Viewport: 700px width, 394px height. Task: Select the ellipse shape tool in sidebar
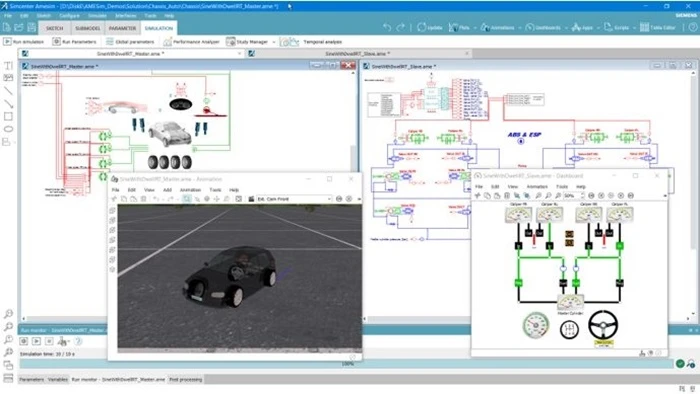pos(8,129)
